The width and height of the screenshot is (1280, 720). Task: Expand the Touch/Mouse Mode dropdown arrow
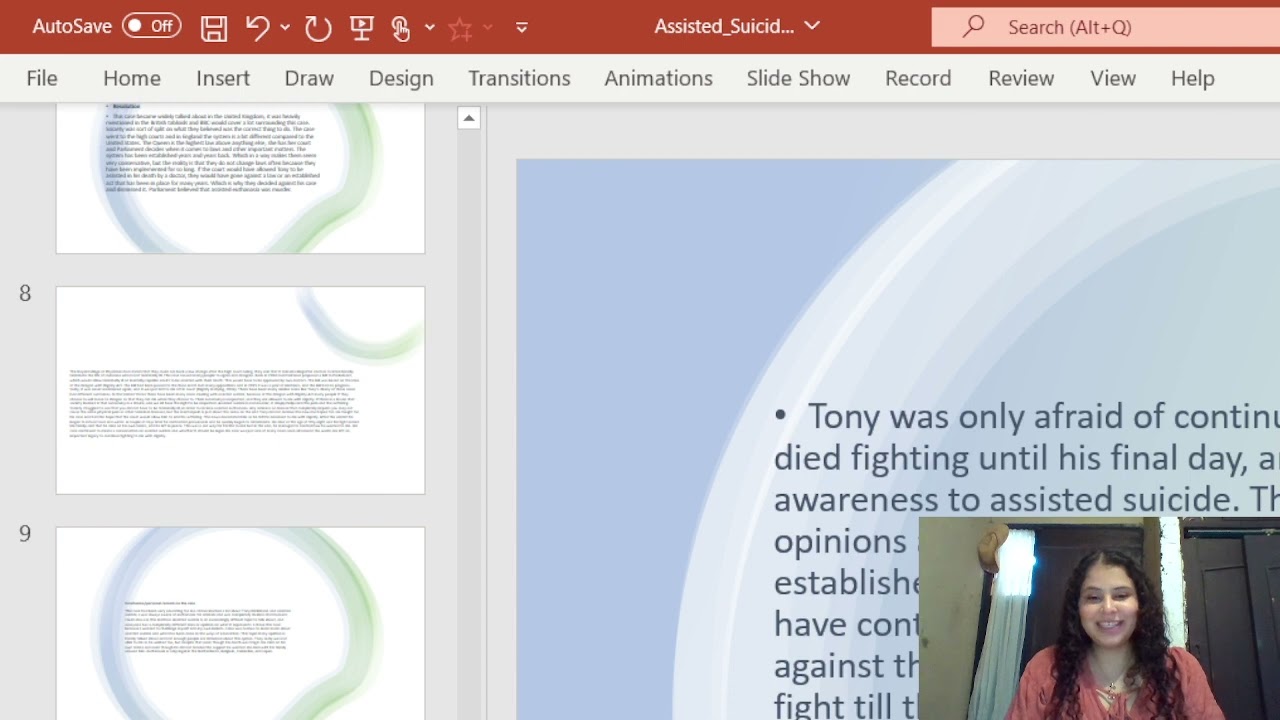point(430,27)
